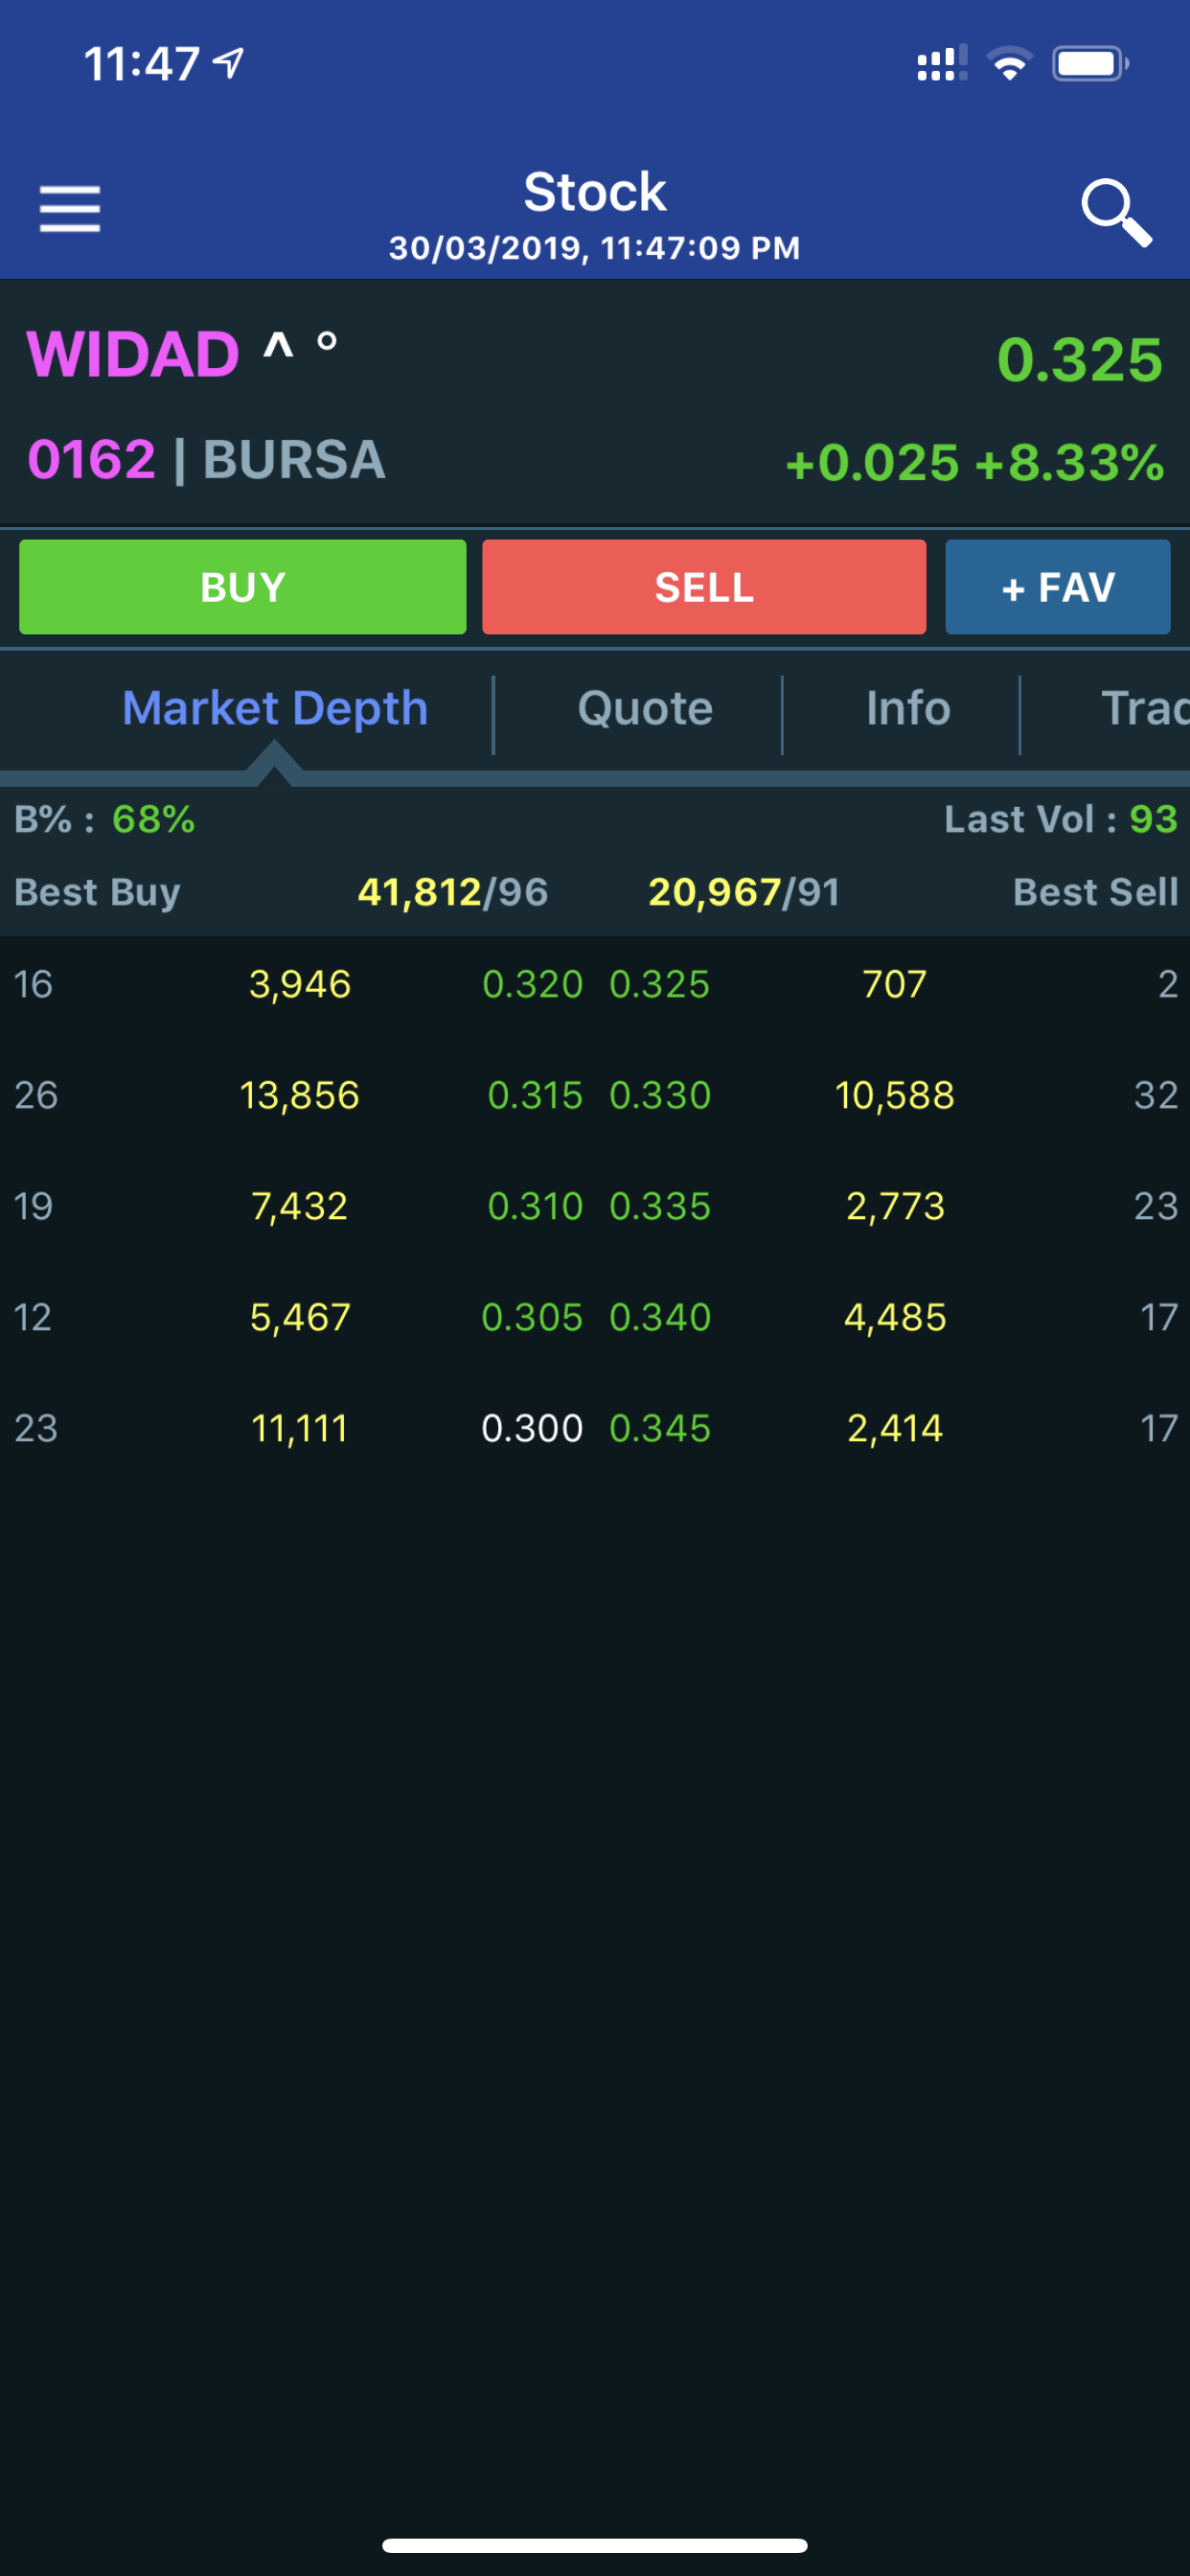Tap sell volume 10,588
The image size is (1190, 2576).
click(x=895, y=1096)
